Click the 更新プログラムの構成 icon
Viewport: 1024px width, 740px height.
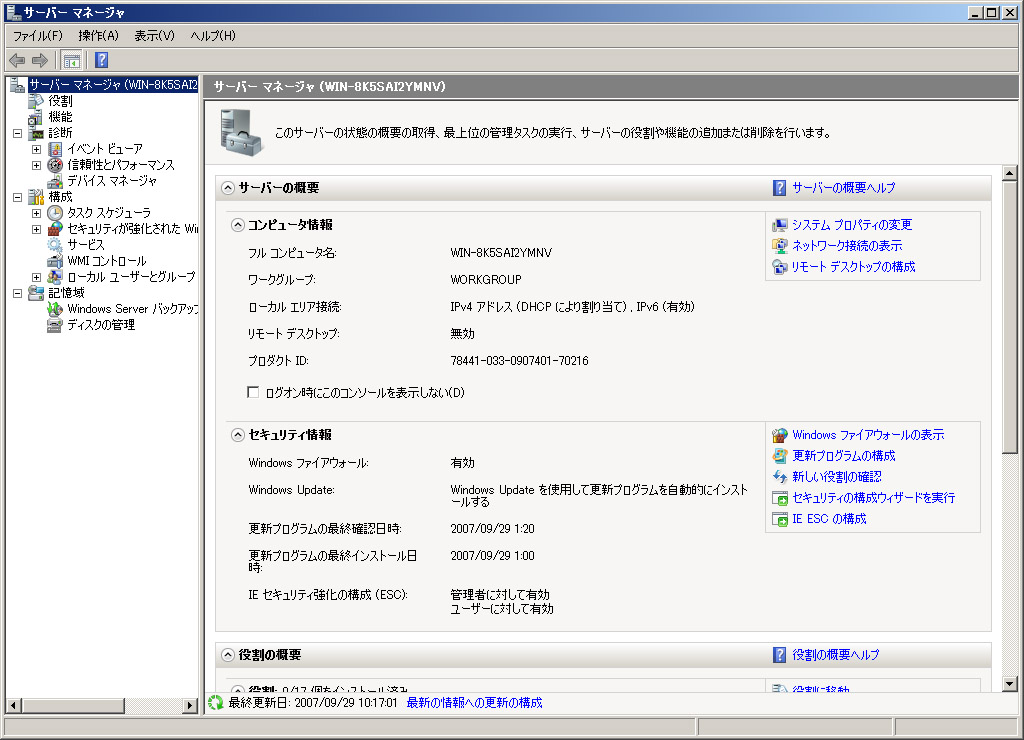[780, 456]
